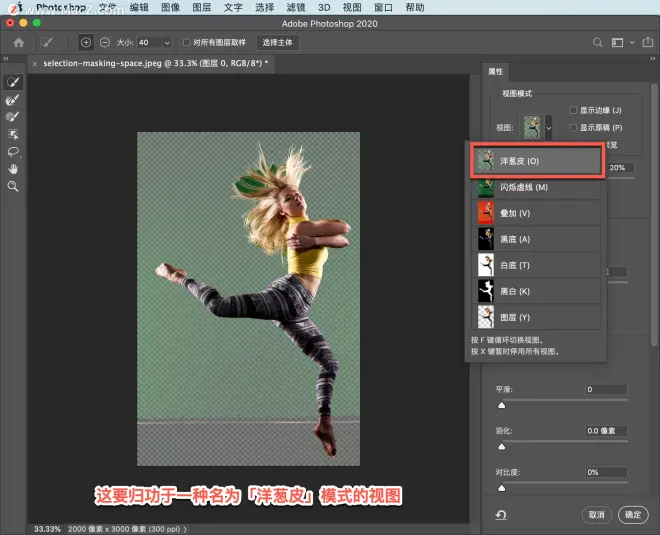Viewport: 660px width, 535px height.
Task: Open the 选择 (Select) menu
Action: tap(264, 8)
